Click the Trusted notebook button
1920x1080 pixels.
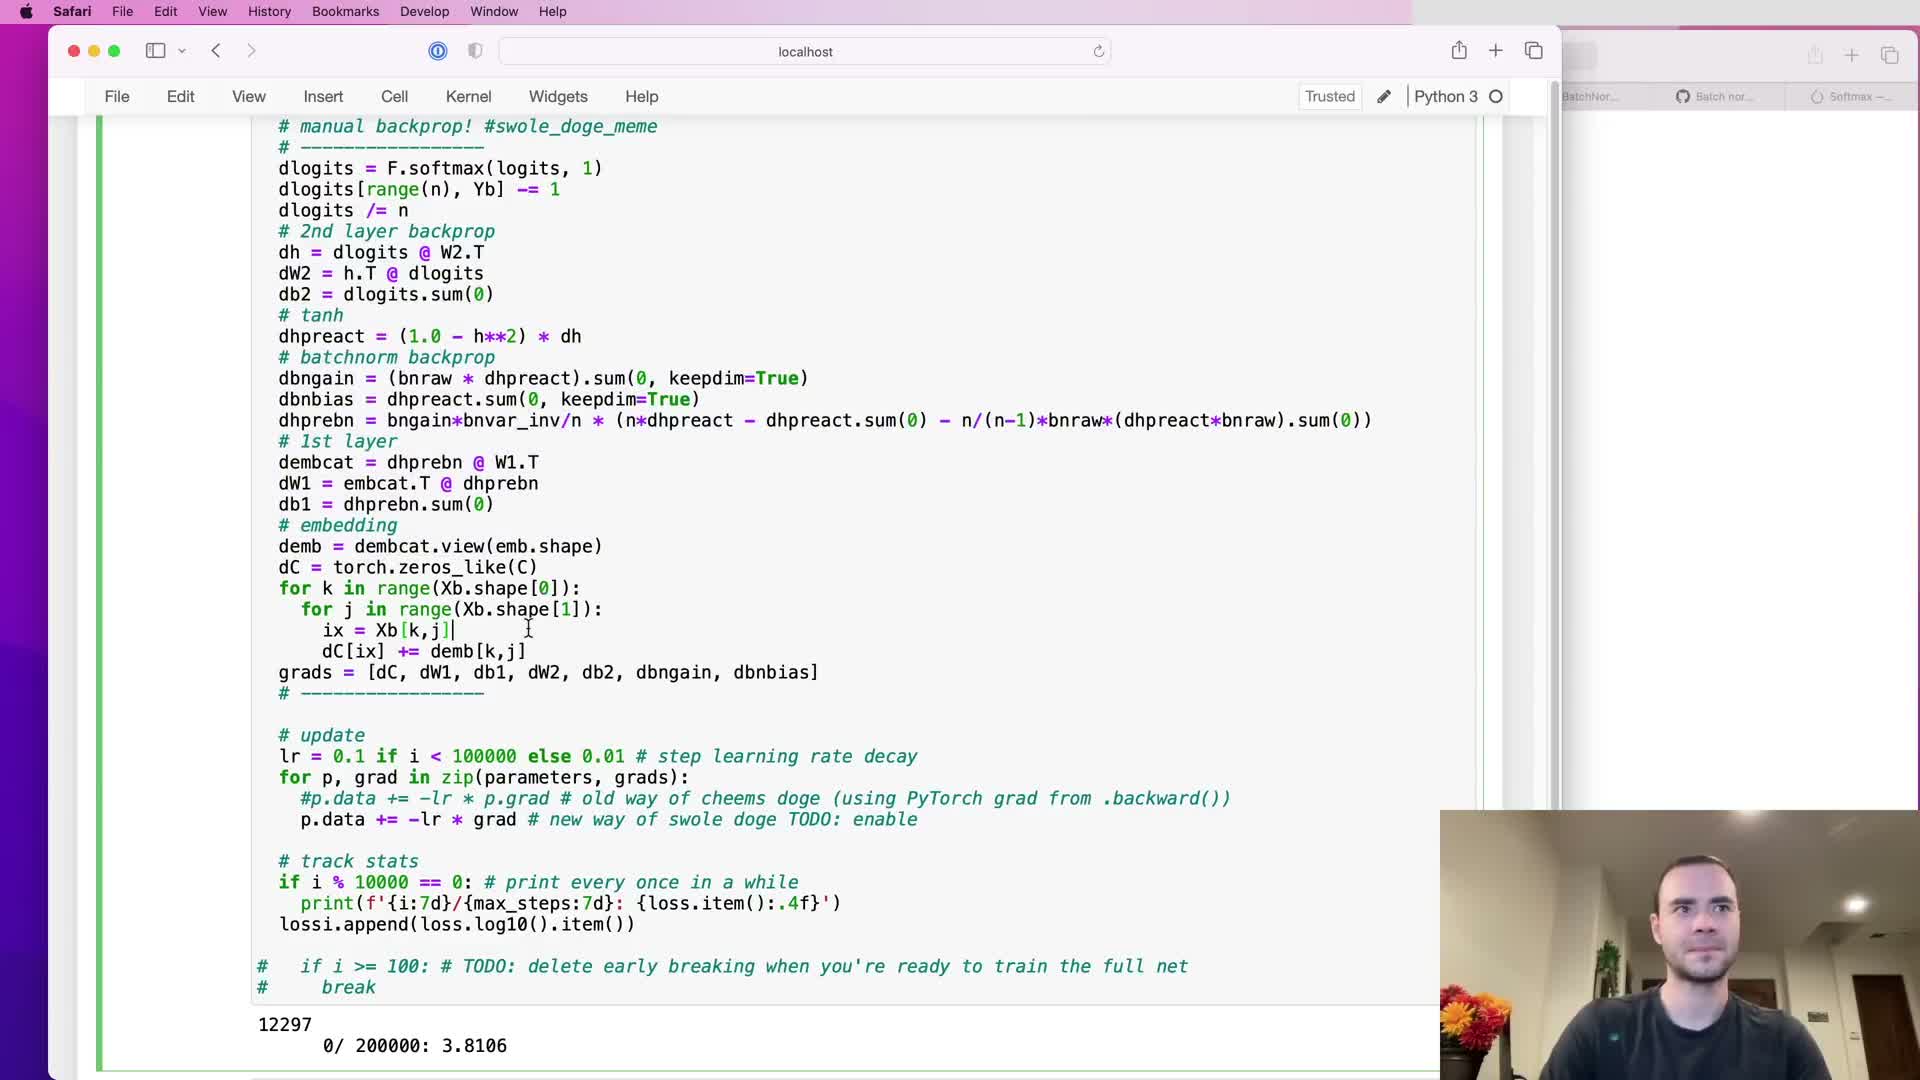pyautogui.click(x=1329, y=97)
